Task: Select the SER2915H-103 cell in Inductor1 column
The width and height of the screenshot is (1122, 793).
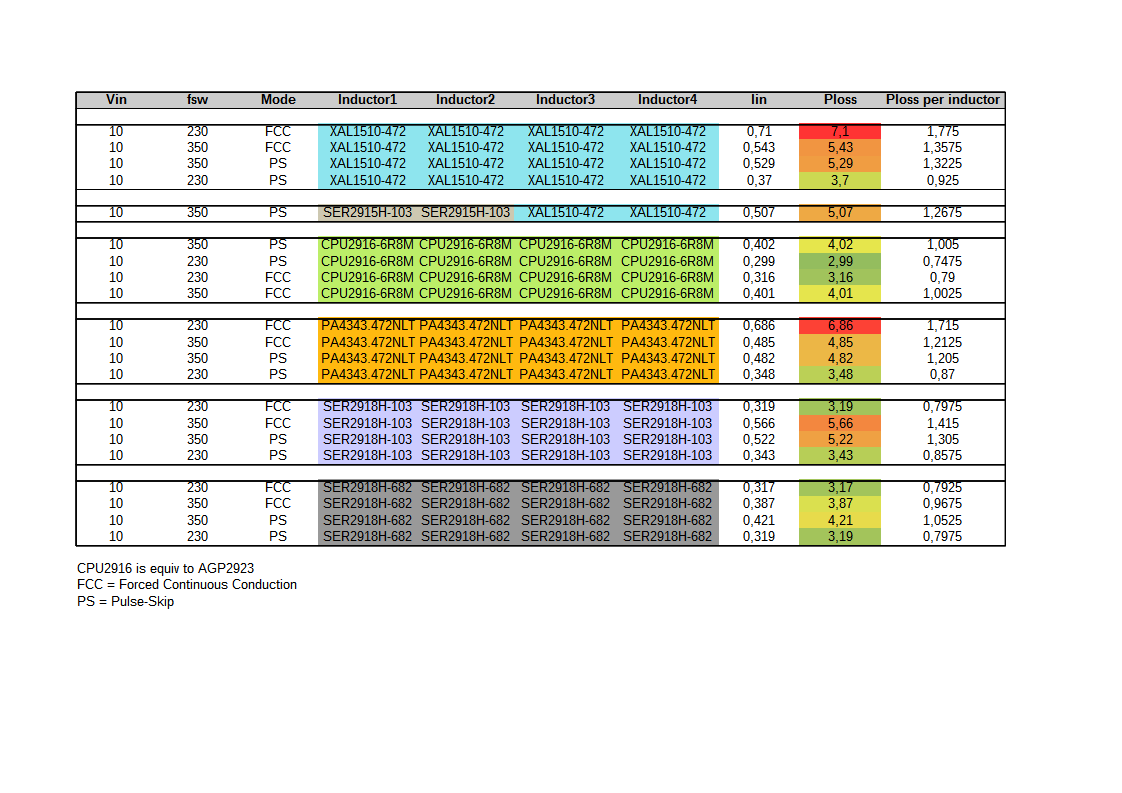Action: (367, 213)
